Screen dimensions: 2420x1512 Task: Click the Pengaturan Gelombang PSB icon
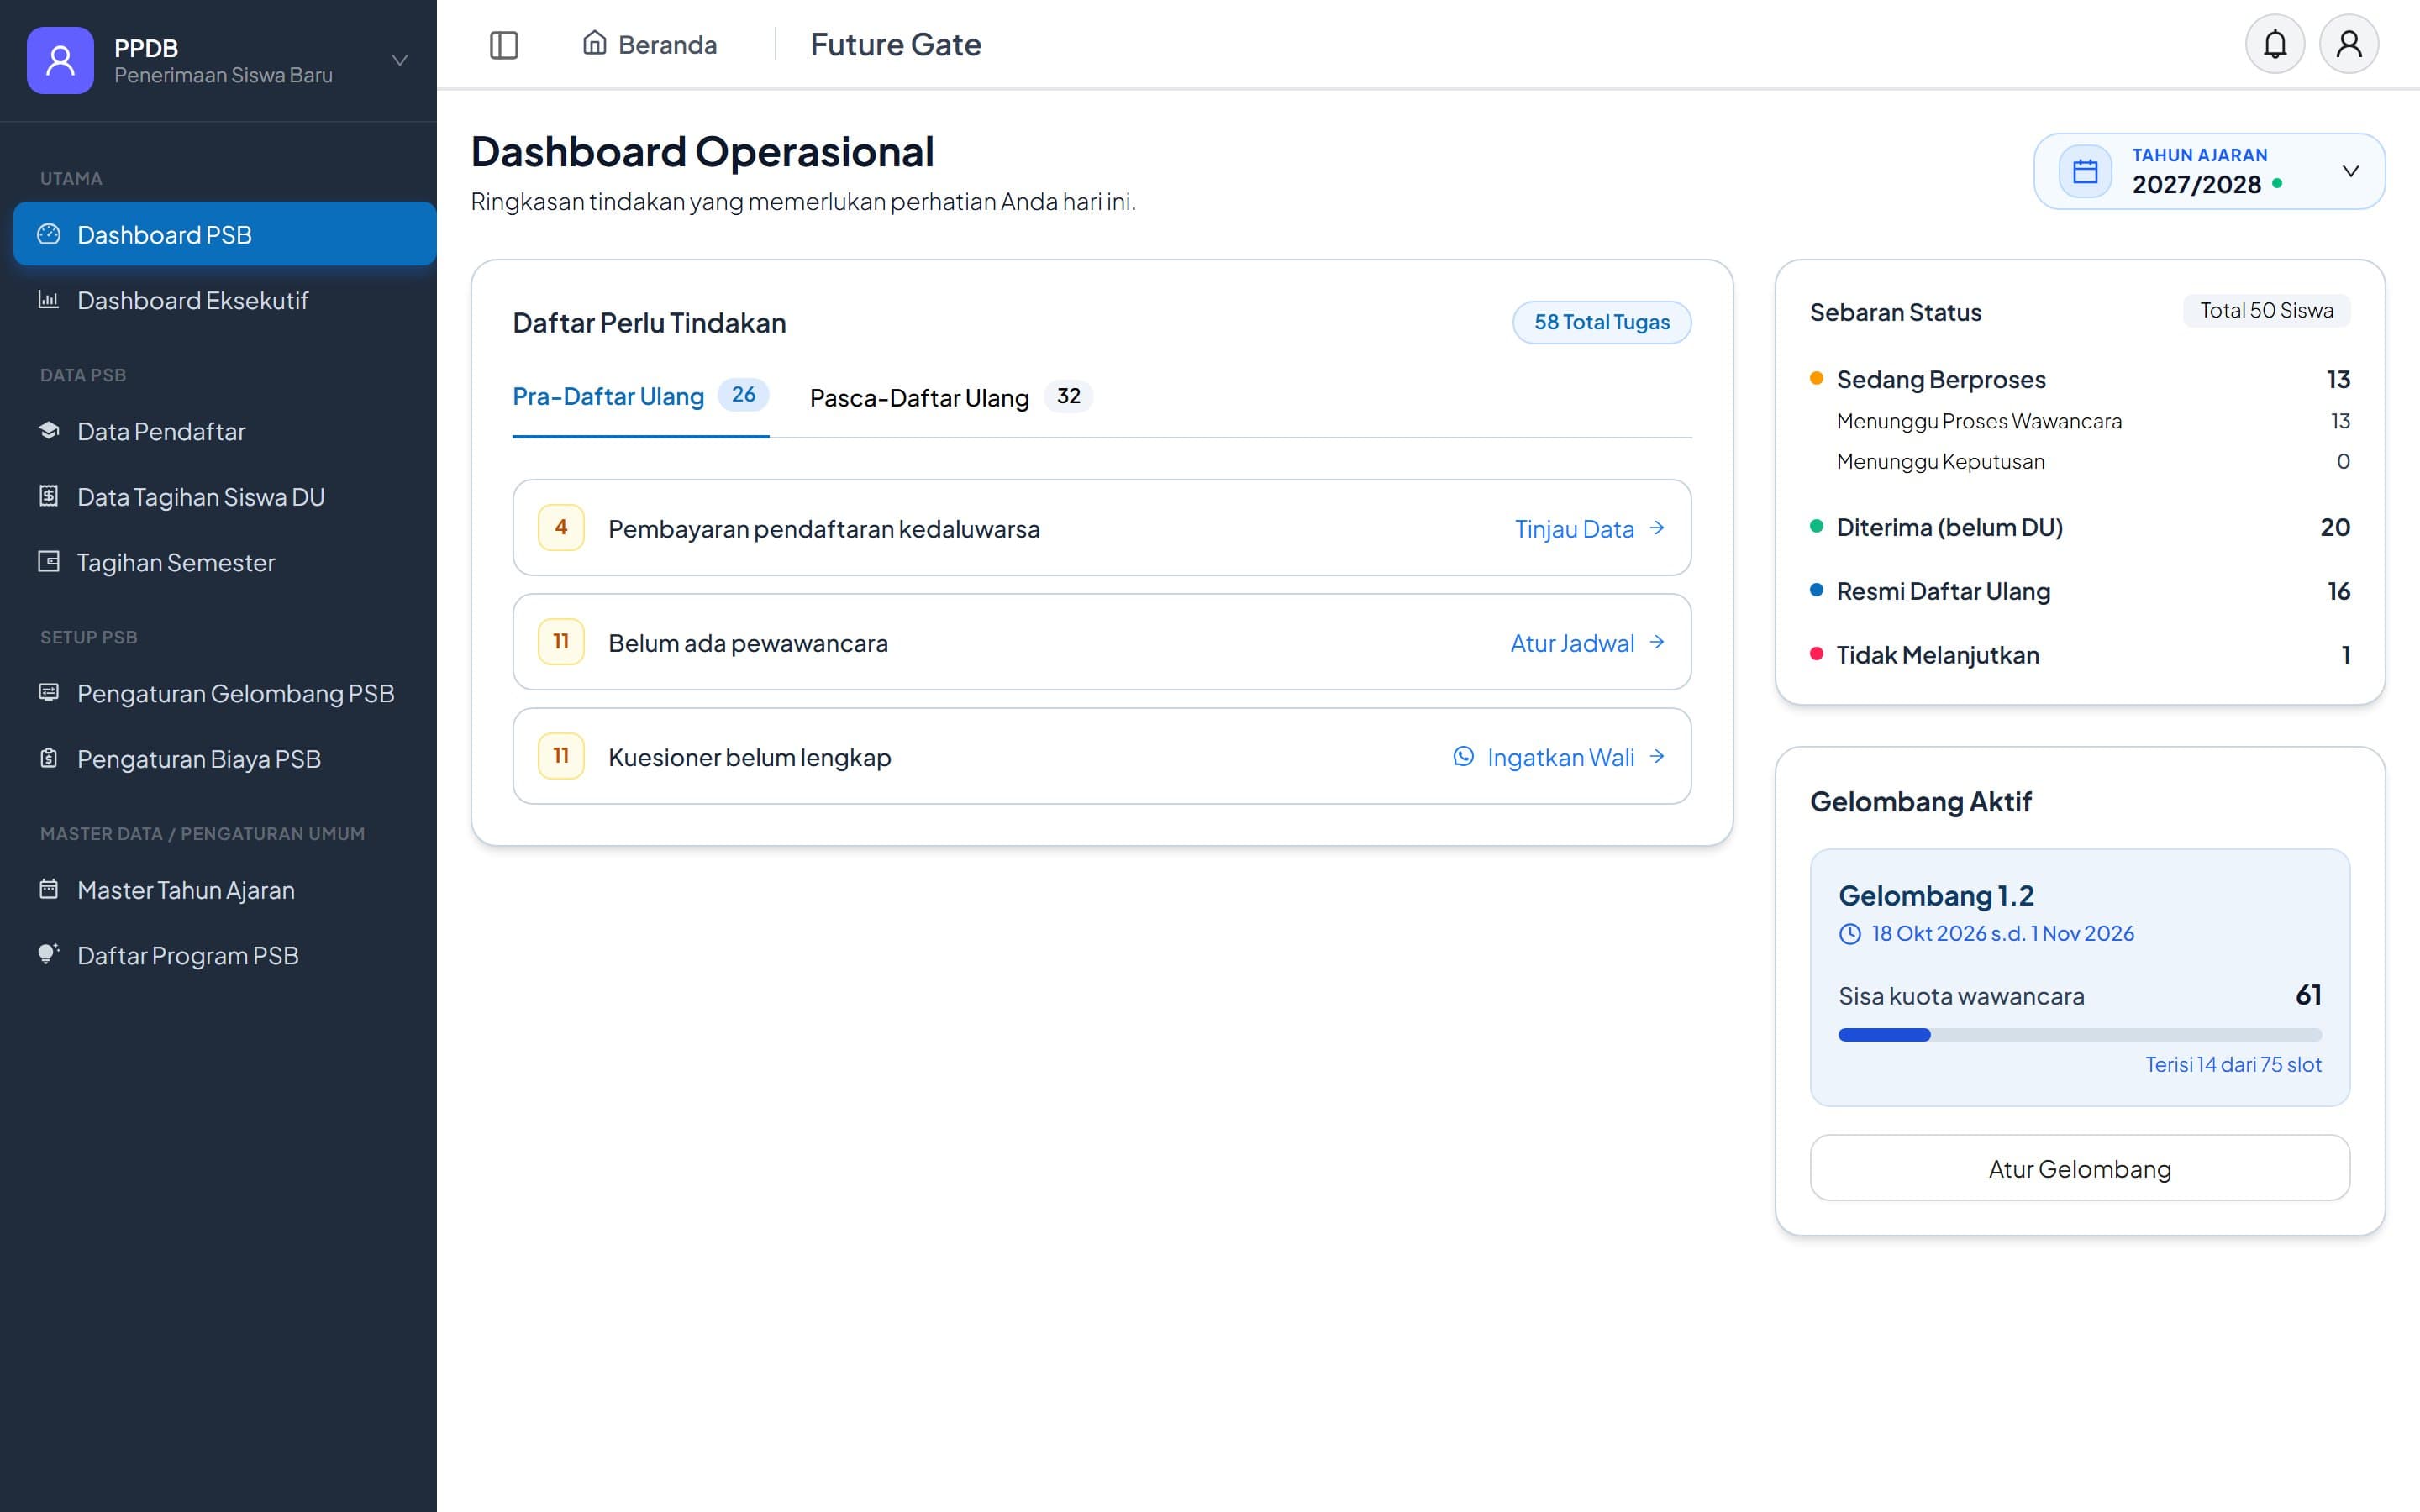(48, 692)
